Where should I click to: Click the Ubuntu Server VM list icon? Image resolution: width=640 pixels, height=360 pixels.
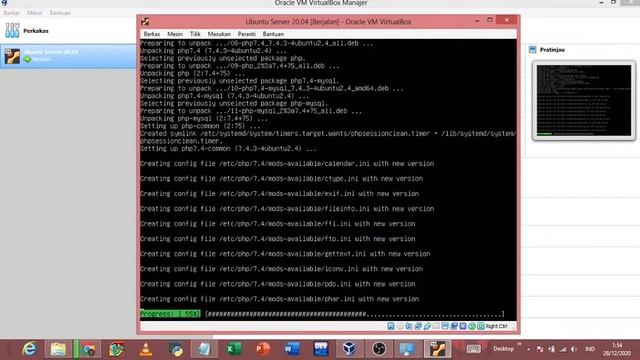(12, 56)
